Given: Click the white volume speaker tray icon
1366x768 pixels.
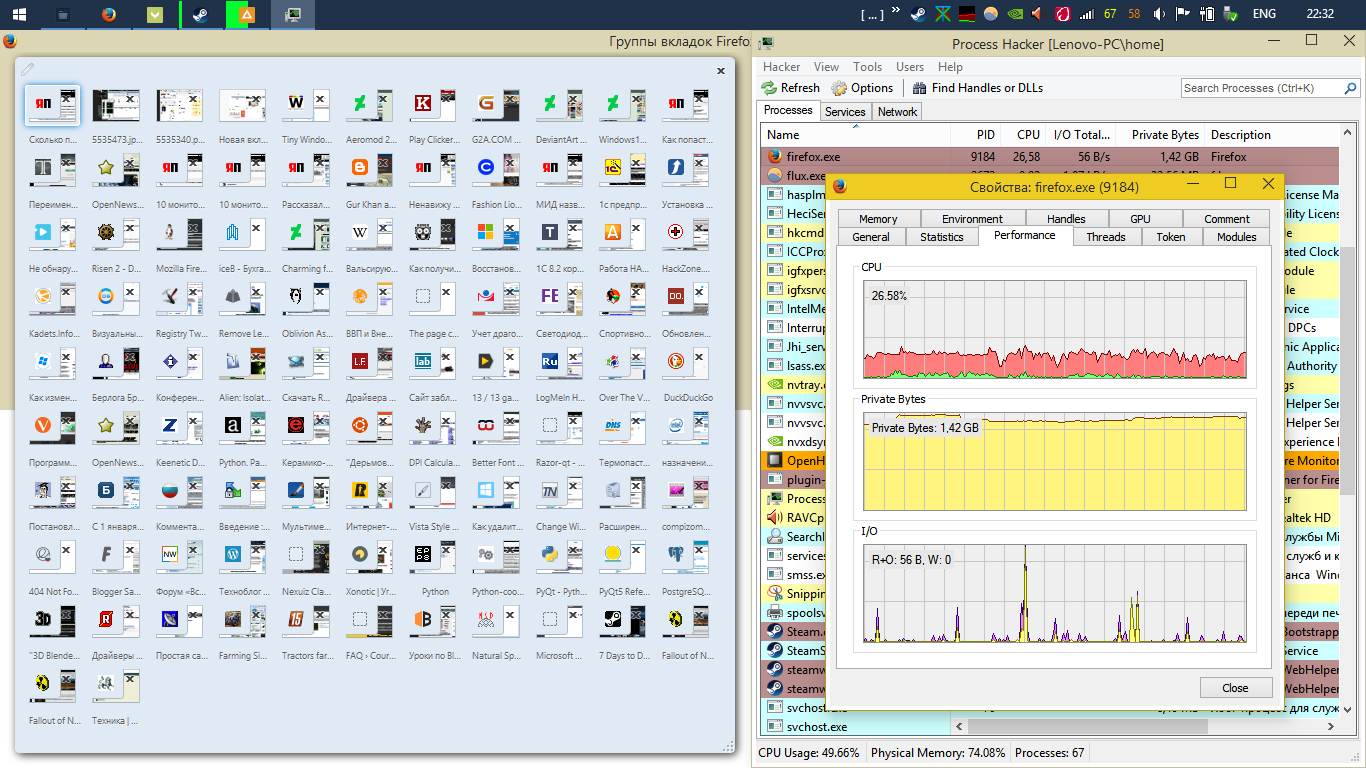Looking at the screenshot, I should pyautogui.click(x=1159, y=14).
